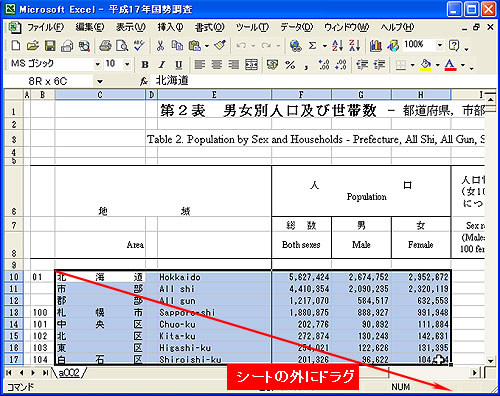
Task: Copy selection with Copy icon
Action: pyautogui.click(x=177, y=45)
